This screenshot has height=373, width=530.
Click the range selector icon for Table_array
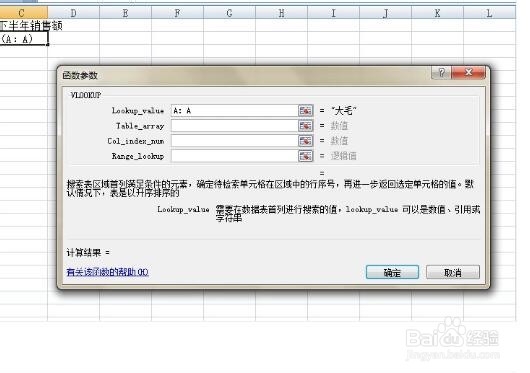click(x=306, y=126)
